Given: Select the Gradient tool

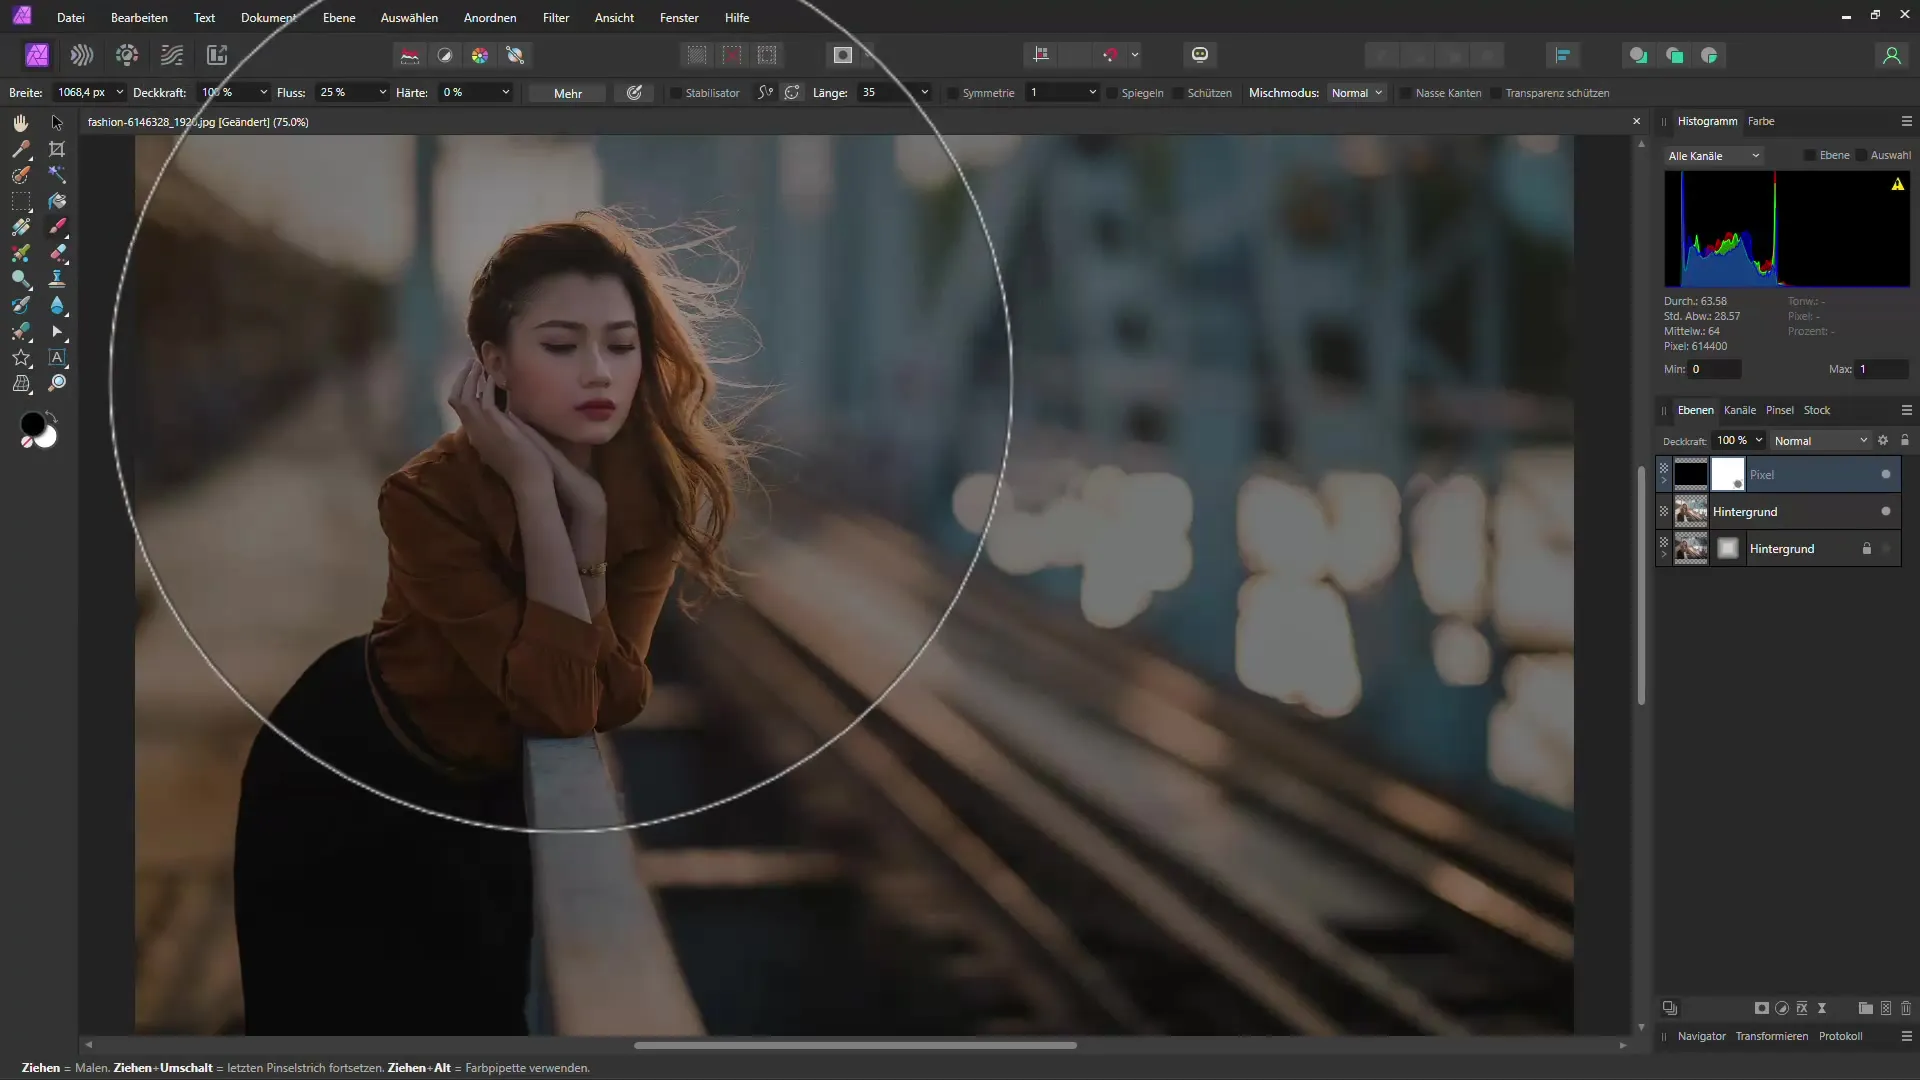Looking at the screenshot, I should 20,227.
